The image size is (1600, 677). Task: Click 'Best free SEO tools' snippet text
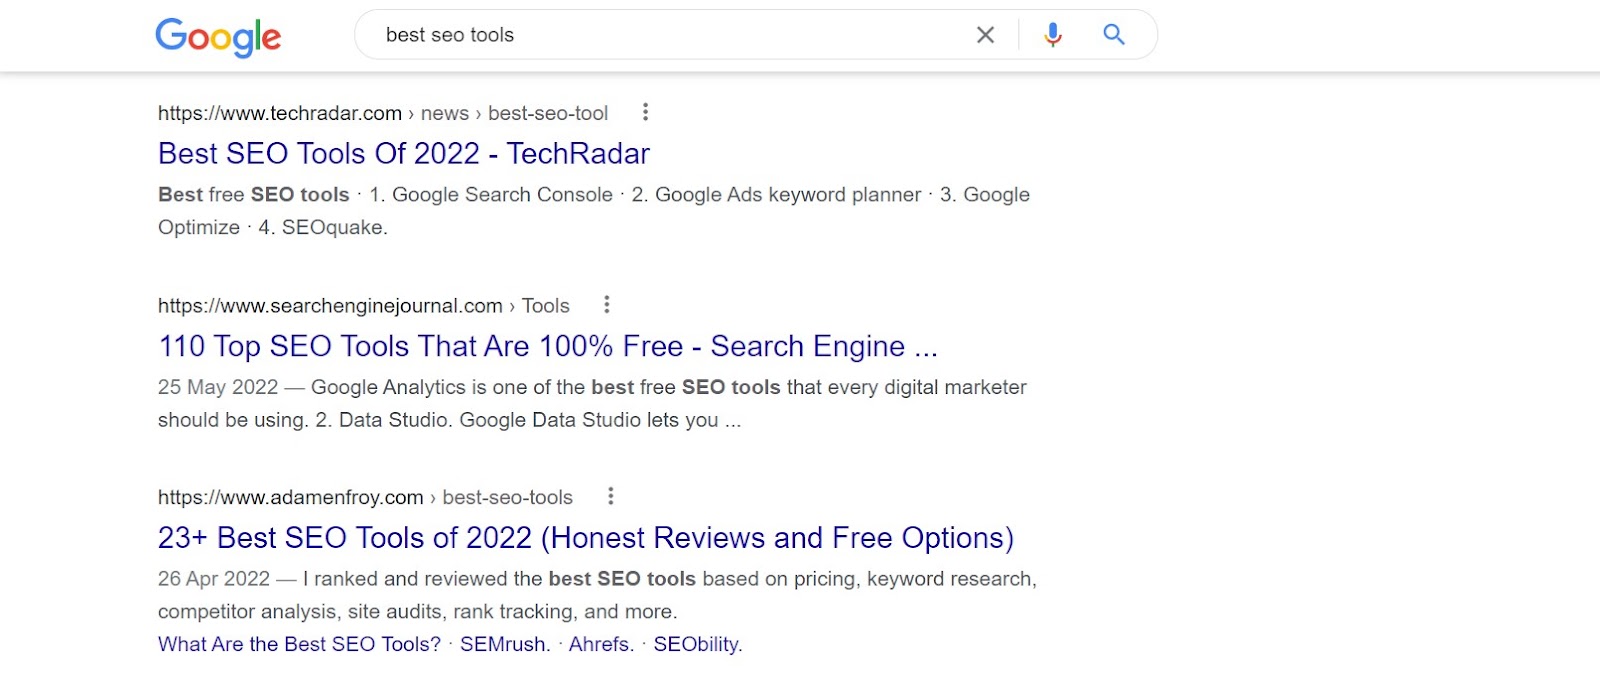254,195
